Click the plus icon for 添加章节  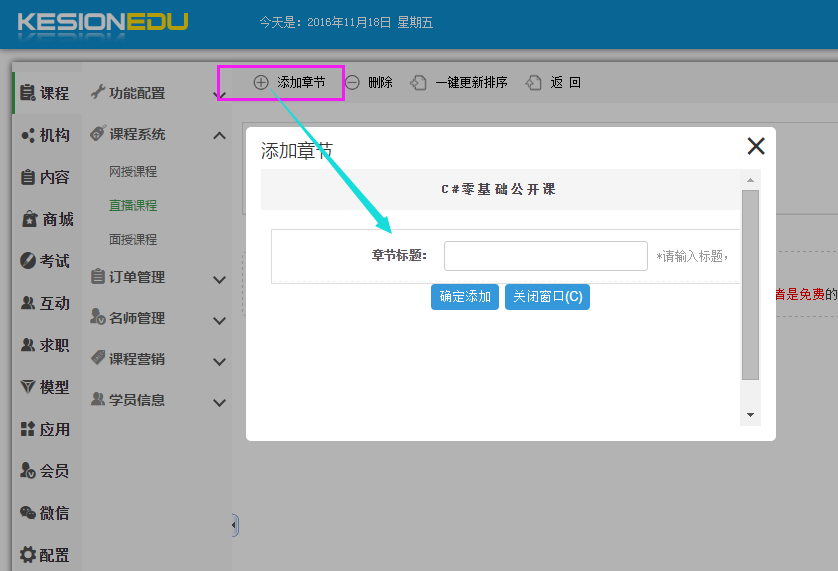pyautogui.click(x=261, y=83)
